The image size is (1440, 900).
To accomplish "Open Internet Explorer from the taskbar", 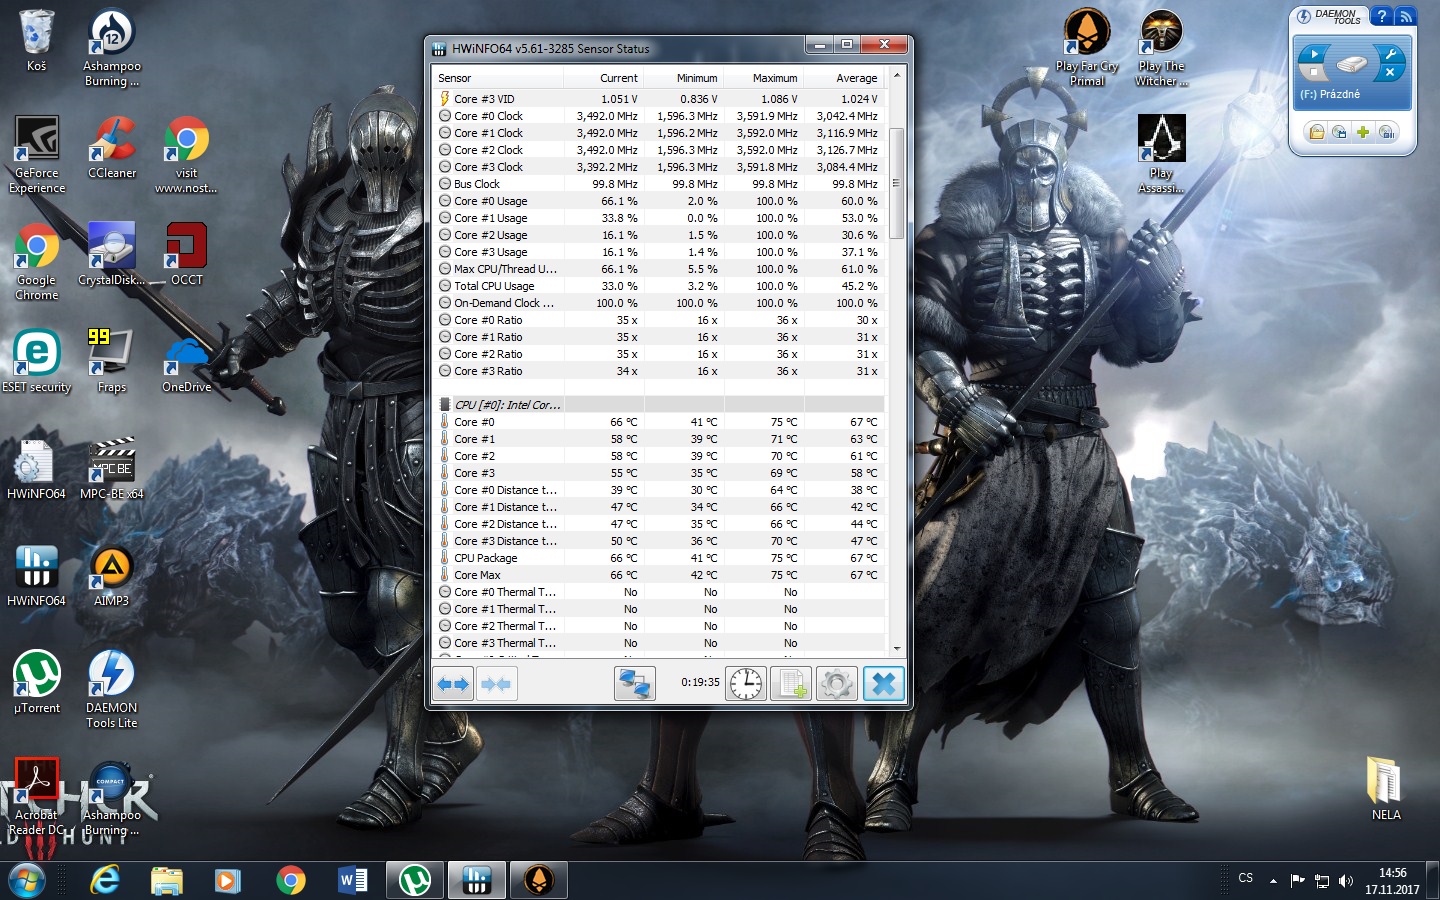I will (105, 881).
